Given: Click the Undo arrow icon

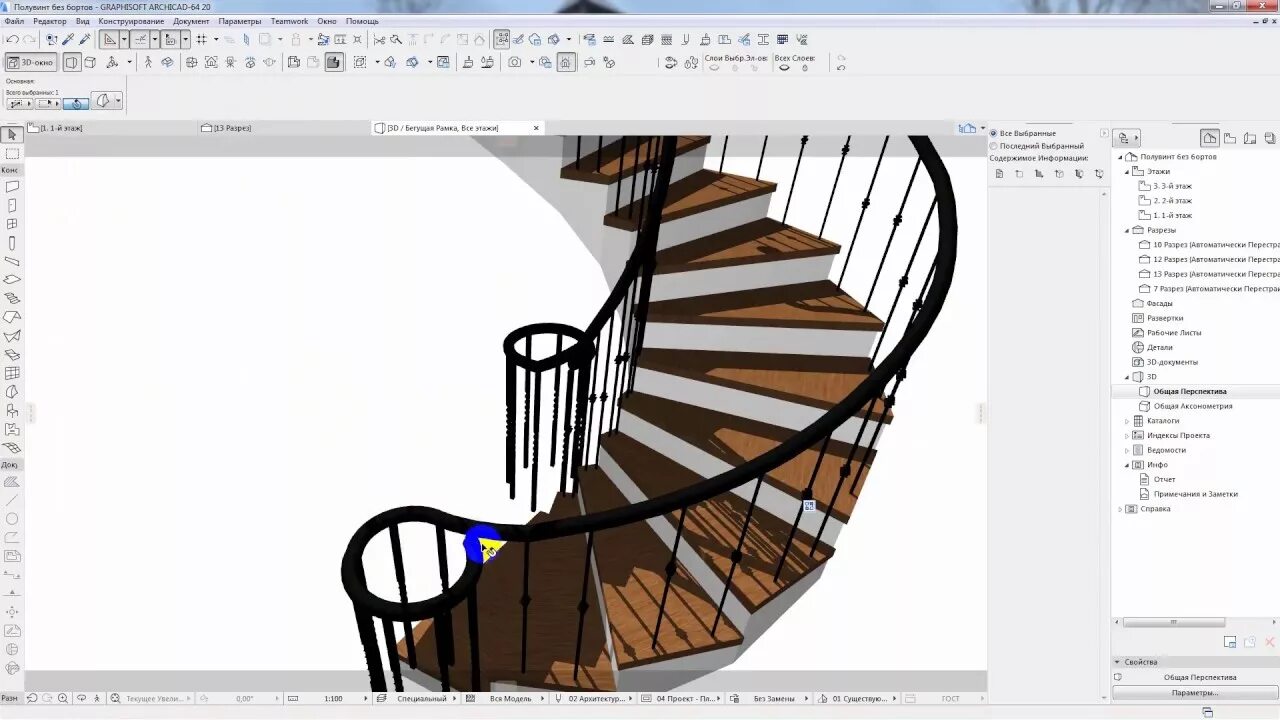Looking at the screenshot, I should (x=12, y=40).
